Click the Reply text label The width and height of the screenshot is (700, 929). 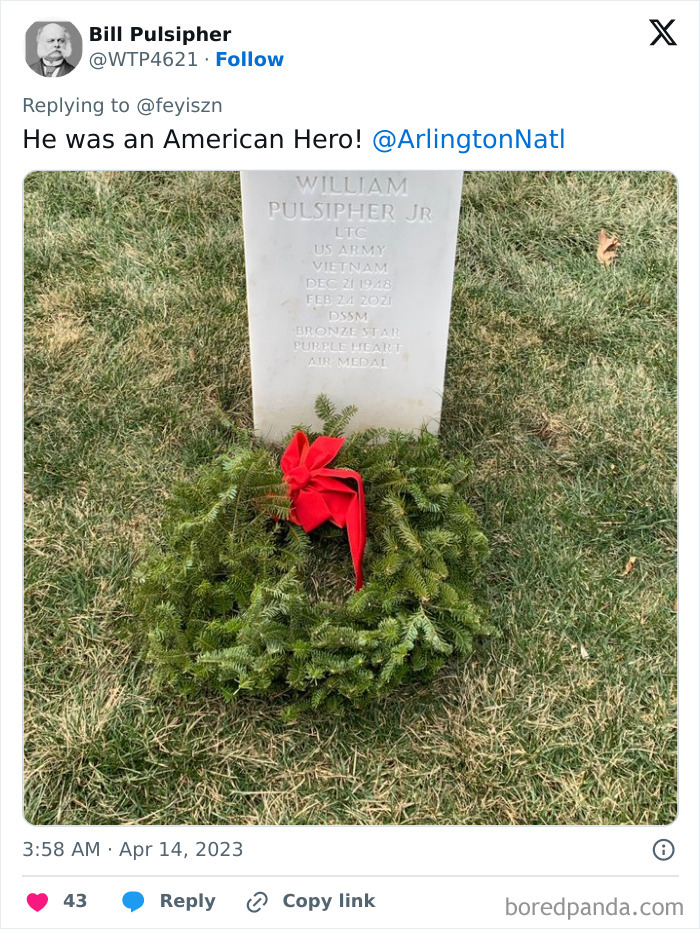(x=187, y=901)
